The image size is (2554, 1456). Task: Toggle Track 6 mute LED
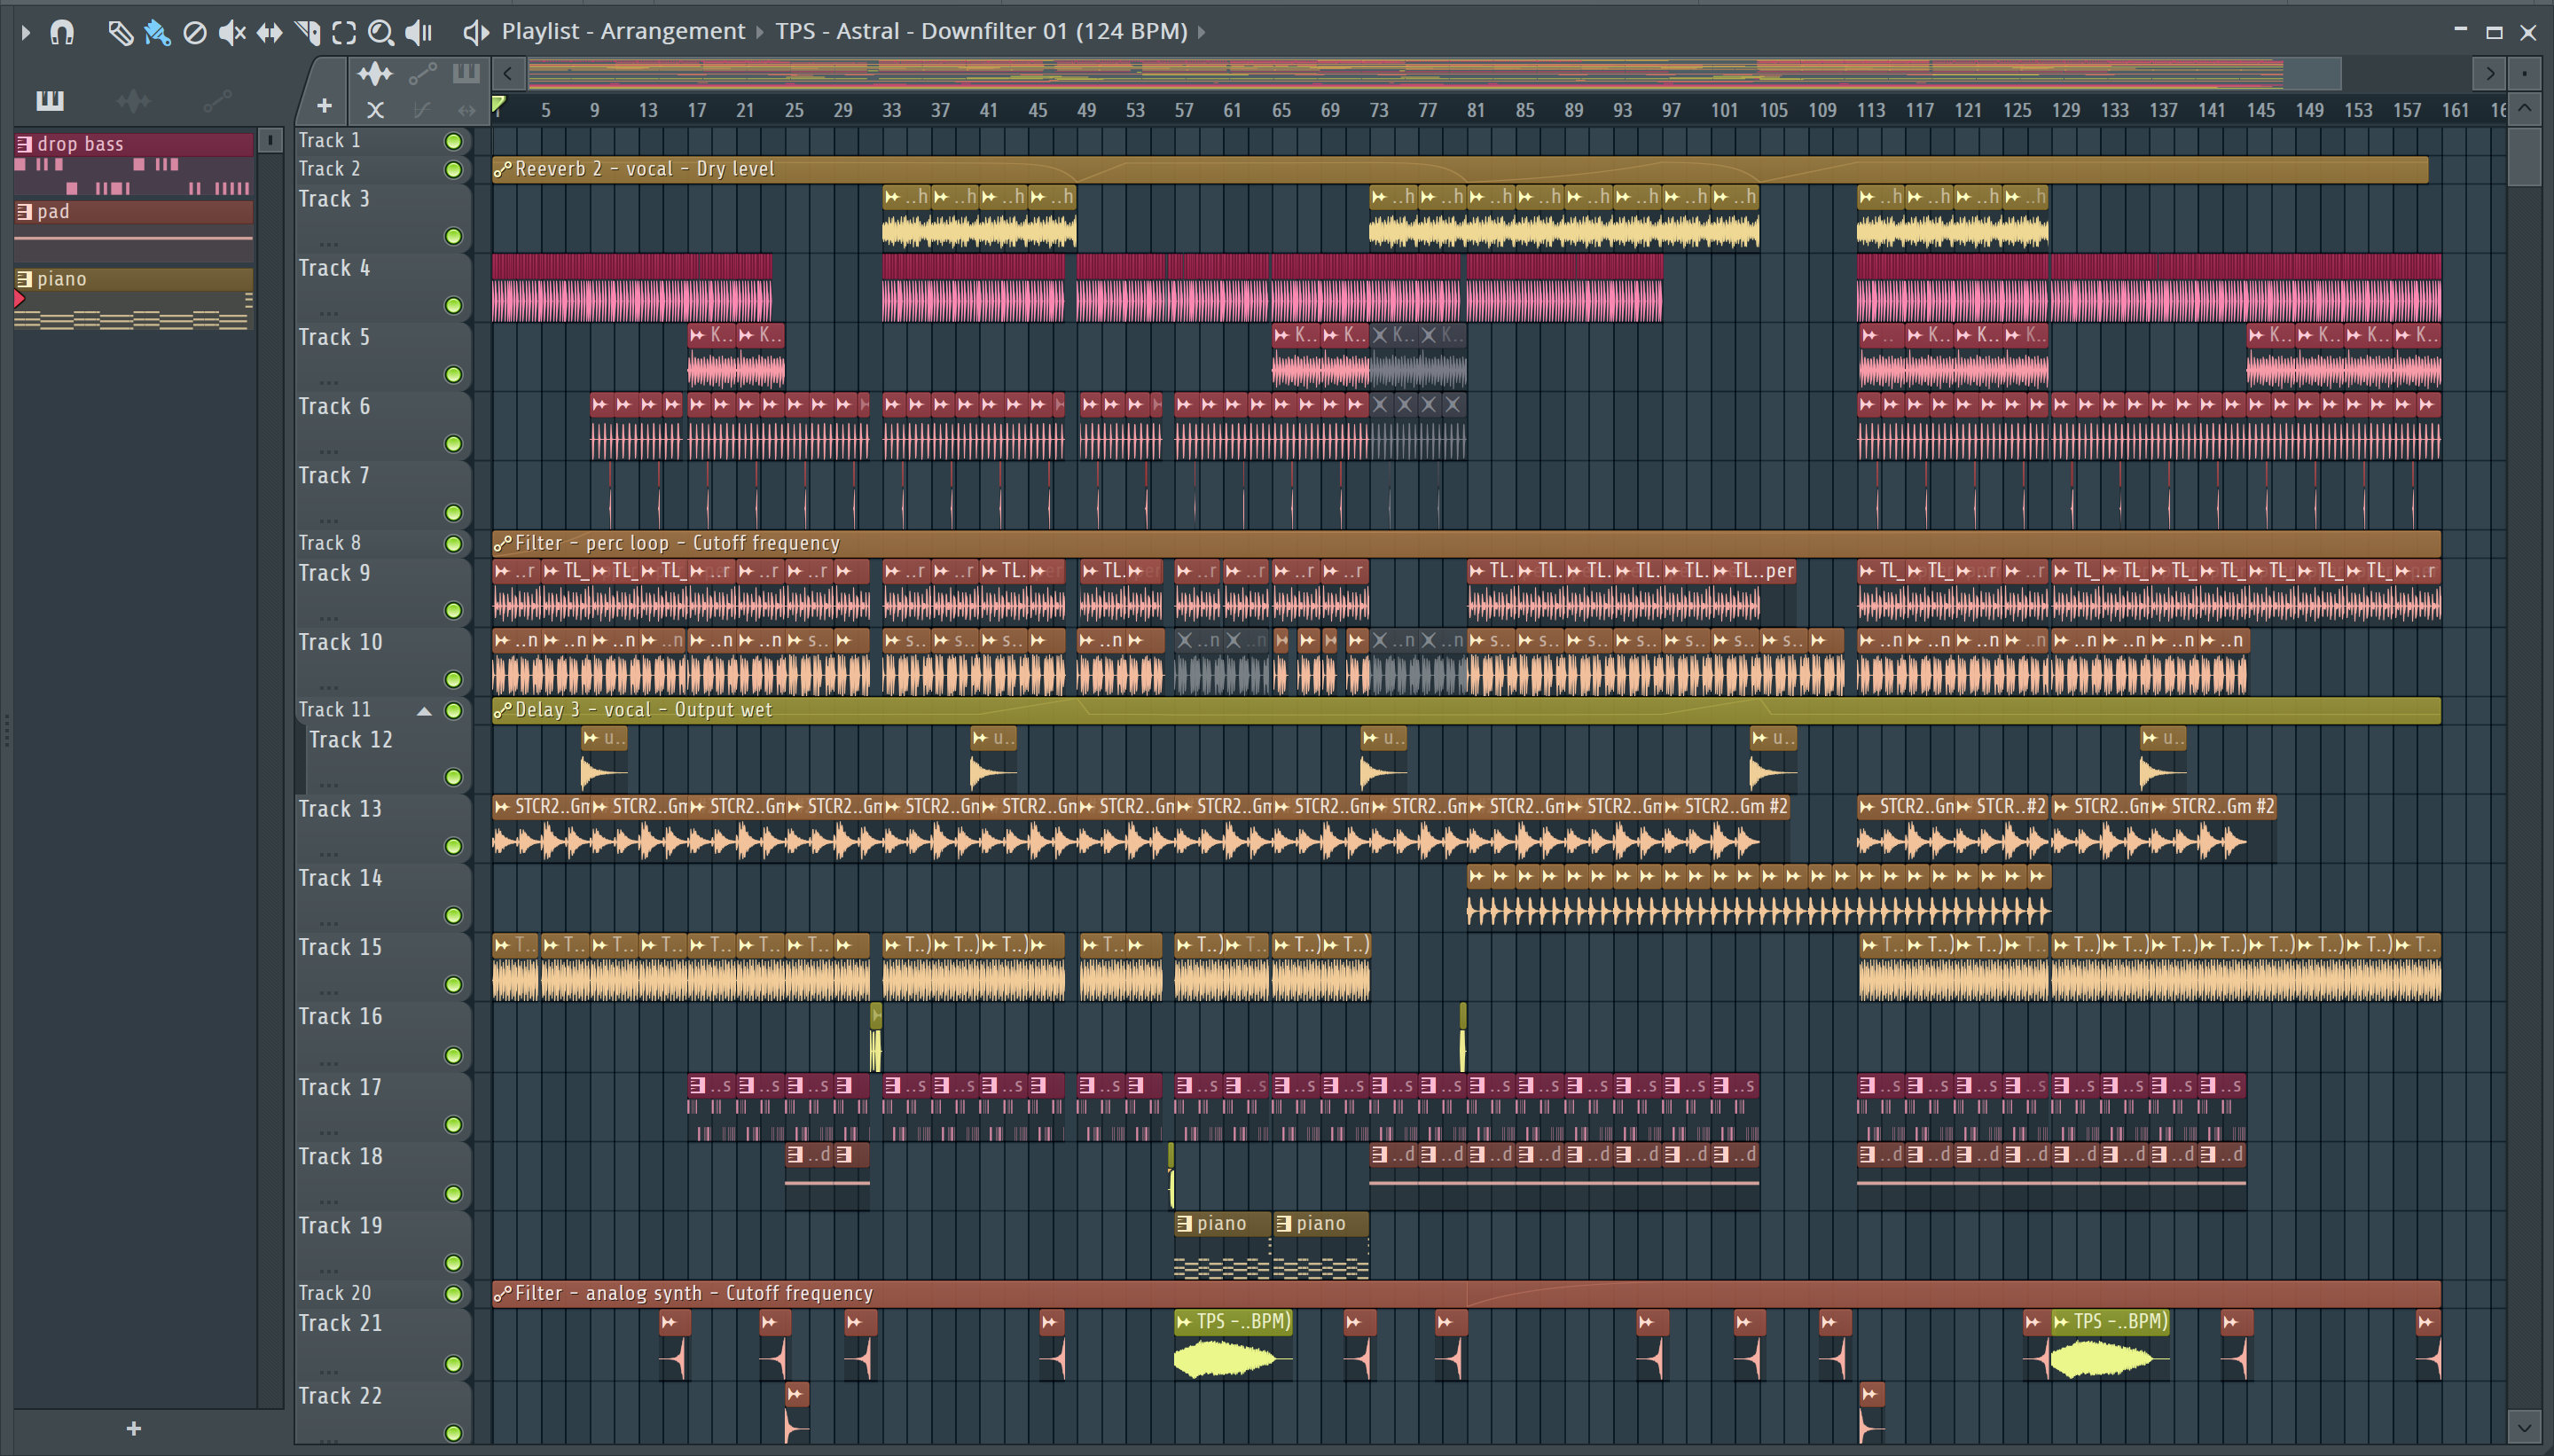(x=453, y=443)
